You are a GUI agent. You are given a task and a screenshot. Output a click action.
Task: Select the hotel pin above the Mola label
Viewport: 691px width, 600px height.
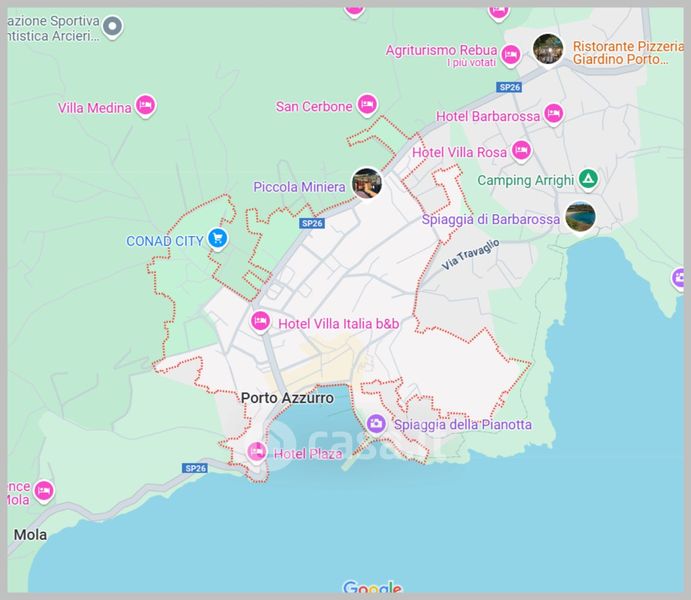[x=43, y=491]
